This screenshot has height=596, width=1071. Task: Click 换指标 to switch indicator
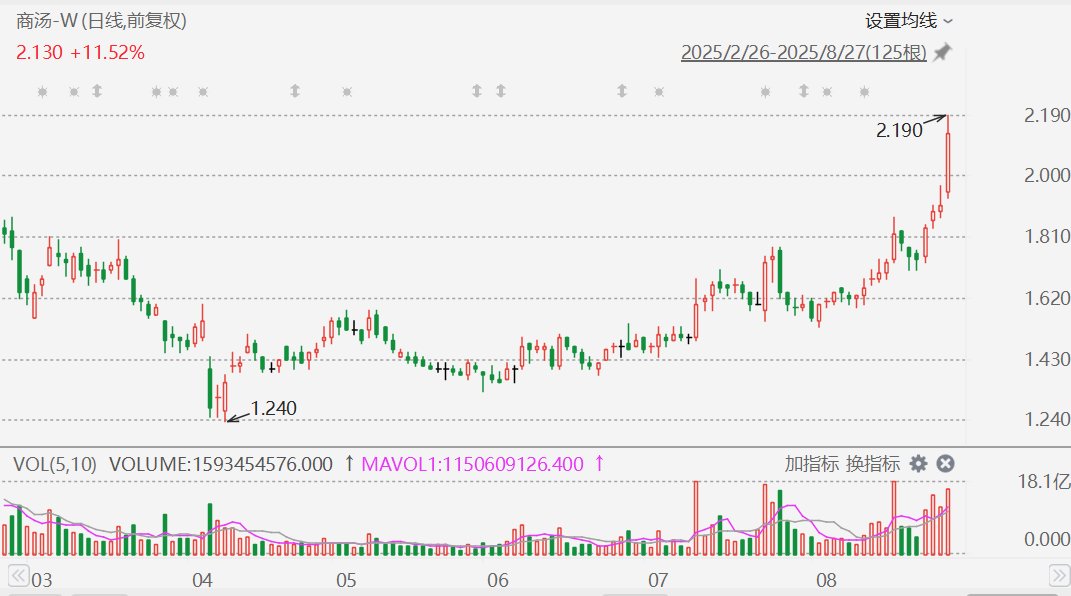click(x=873, y=464)
